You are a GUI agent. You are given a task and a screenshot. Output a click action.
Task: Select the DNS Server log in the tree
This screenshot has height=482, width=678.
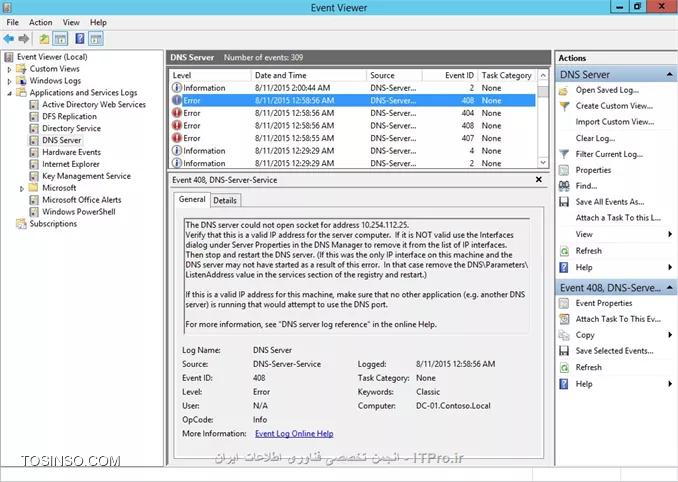pyautogui.click(x=61, y=140)
